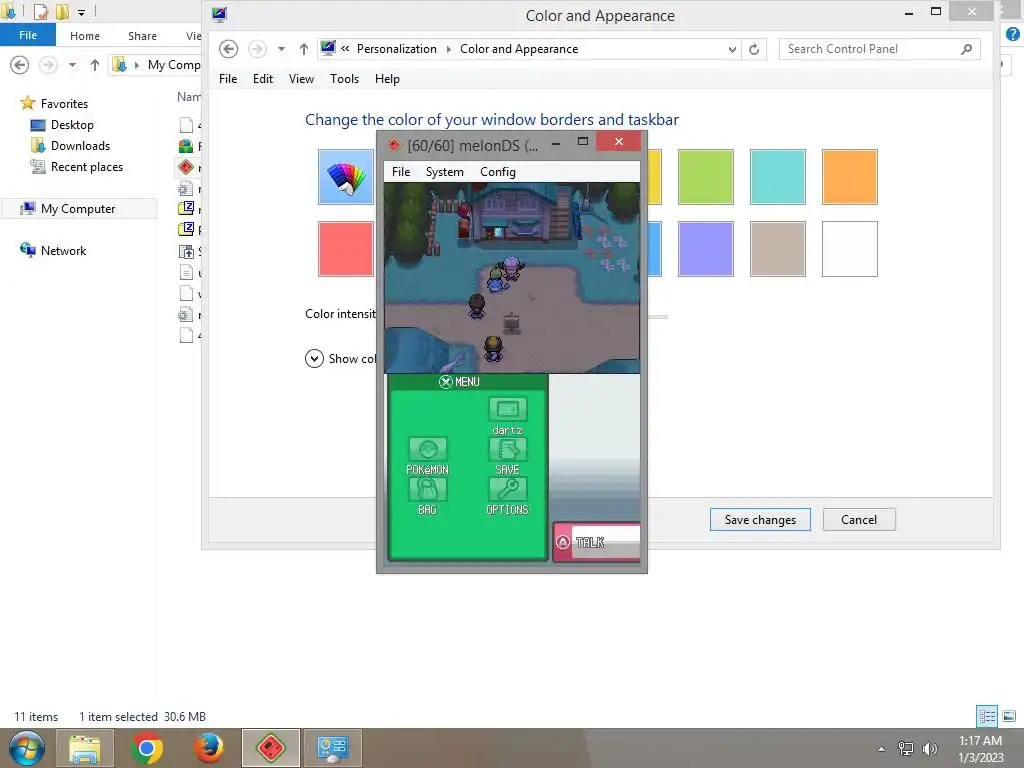The width and height of the screenshot is (1024, 768).
Task: Open Explorer recent locations dropdown arrow
Action: point(72,65)
